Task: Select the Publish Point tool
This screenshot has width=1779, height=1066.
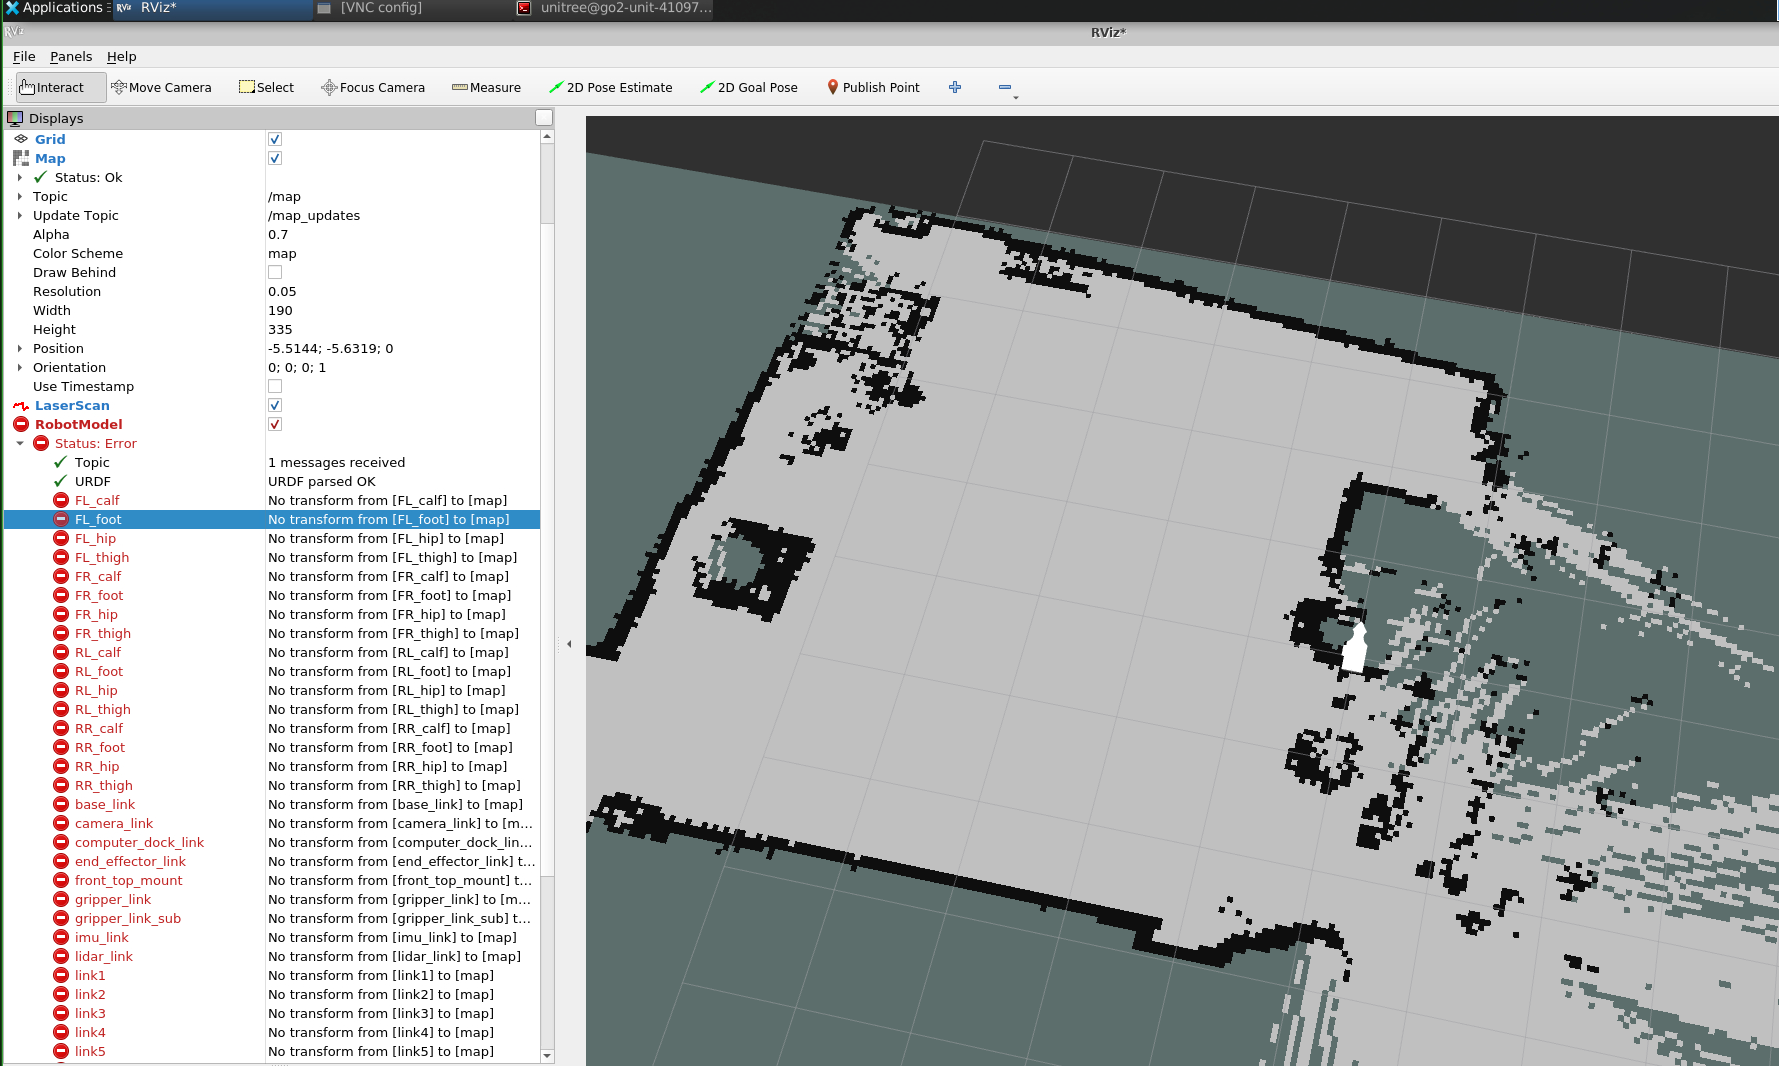Action: [x=872, y=88]
